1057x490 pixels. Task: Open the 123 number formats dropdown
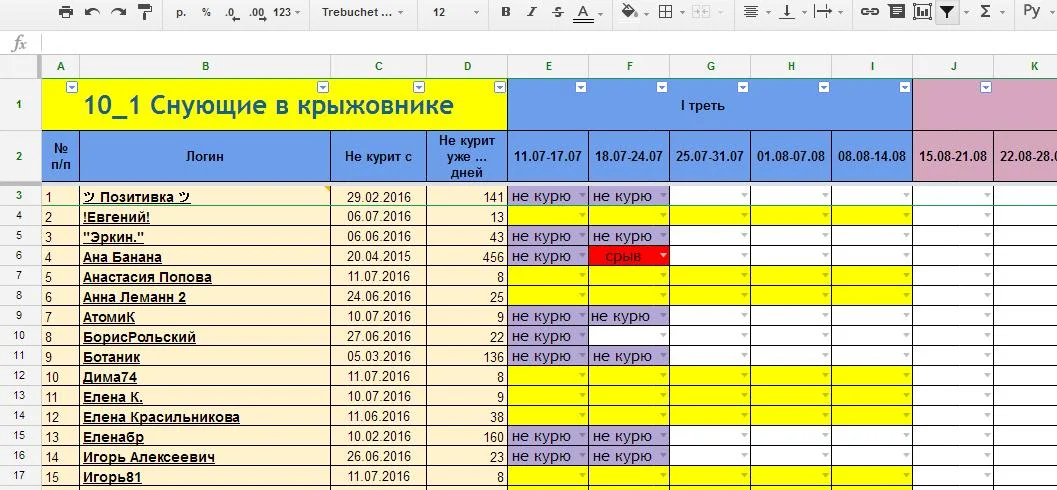pyautogui.click(x=286, y=12)
